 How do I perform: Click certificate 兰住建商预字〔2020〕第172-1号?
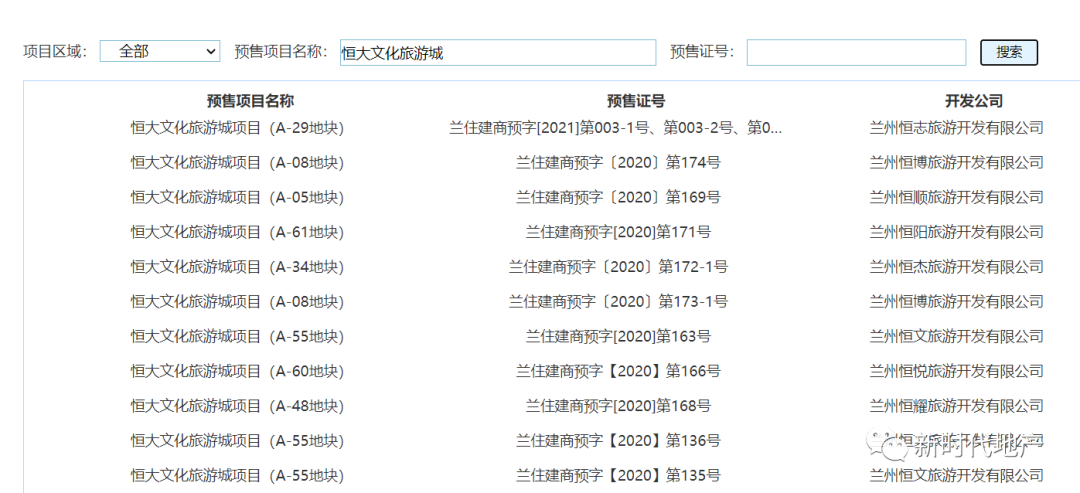[x=619, y=266]
